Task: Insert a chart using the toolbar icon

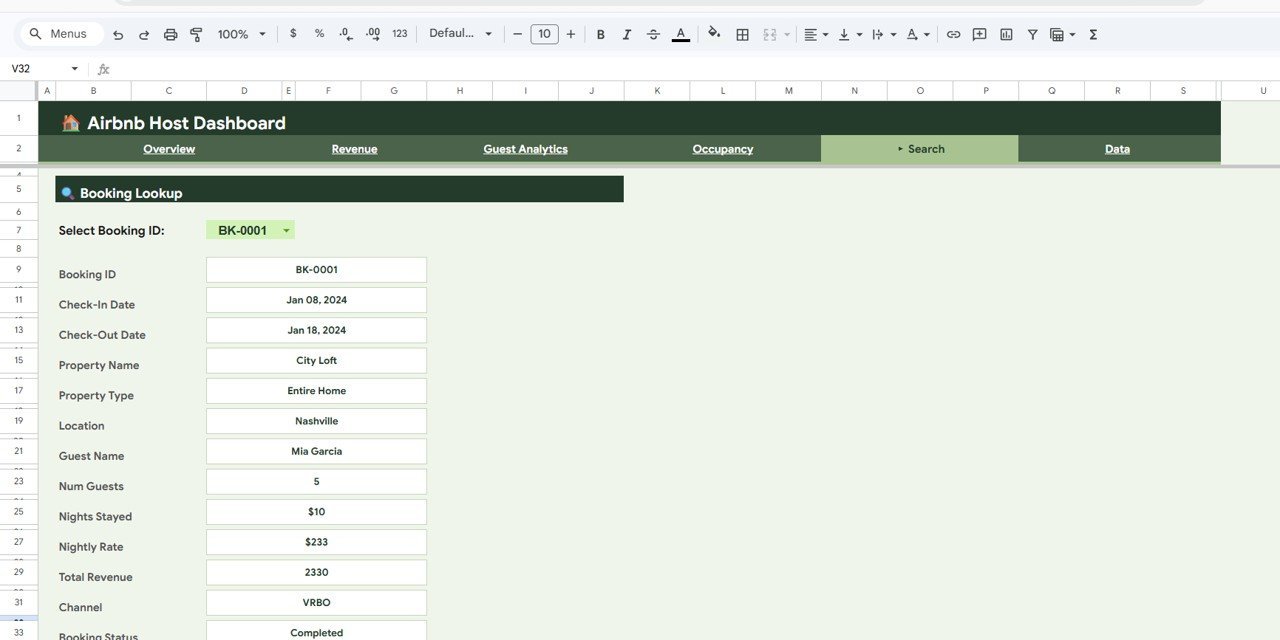Action: pyautogui.click(x=1005, y=33)
